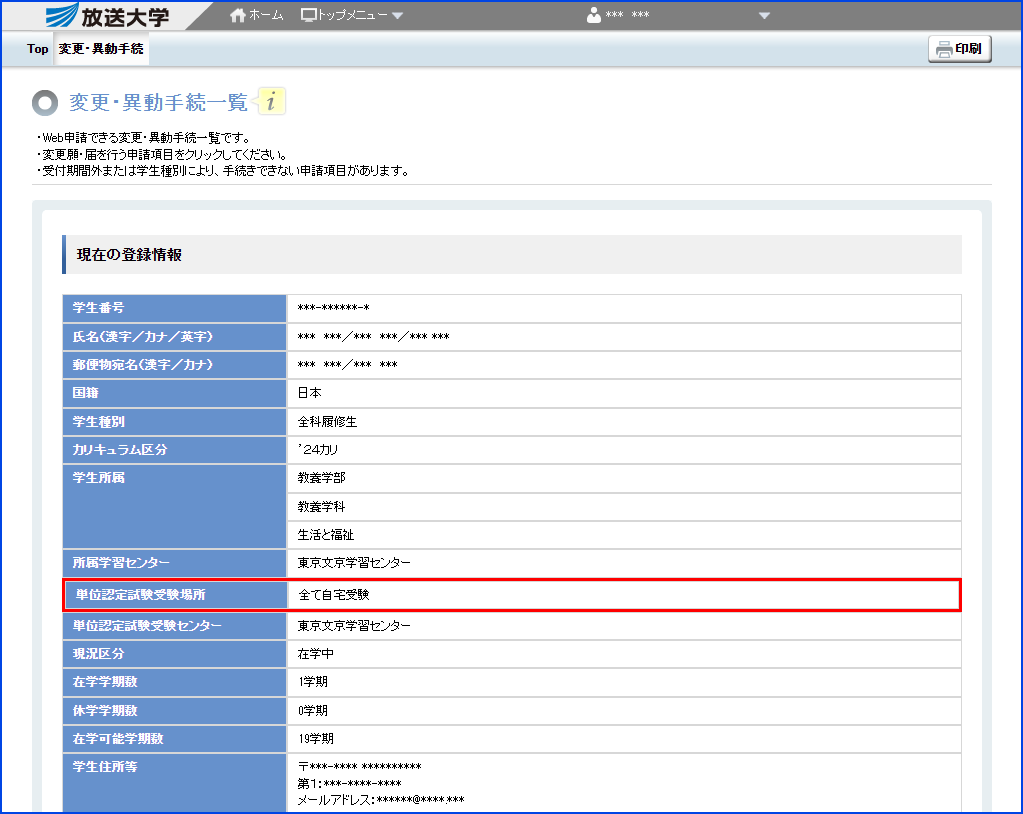Click the 現在の登録情報 section header
This screenshot has width=1023, height=814.
[x=130, y=255]
